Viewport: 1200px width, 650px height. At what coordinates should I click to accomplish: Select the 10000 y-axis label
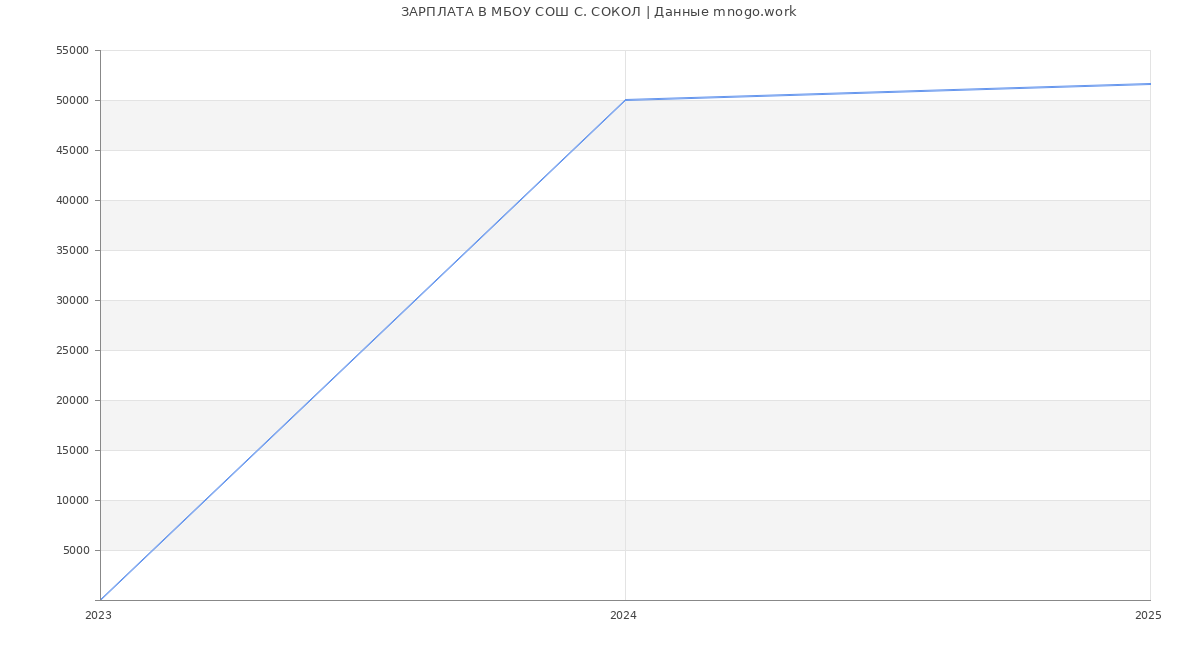(x=72, y=500)
